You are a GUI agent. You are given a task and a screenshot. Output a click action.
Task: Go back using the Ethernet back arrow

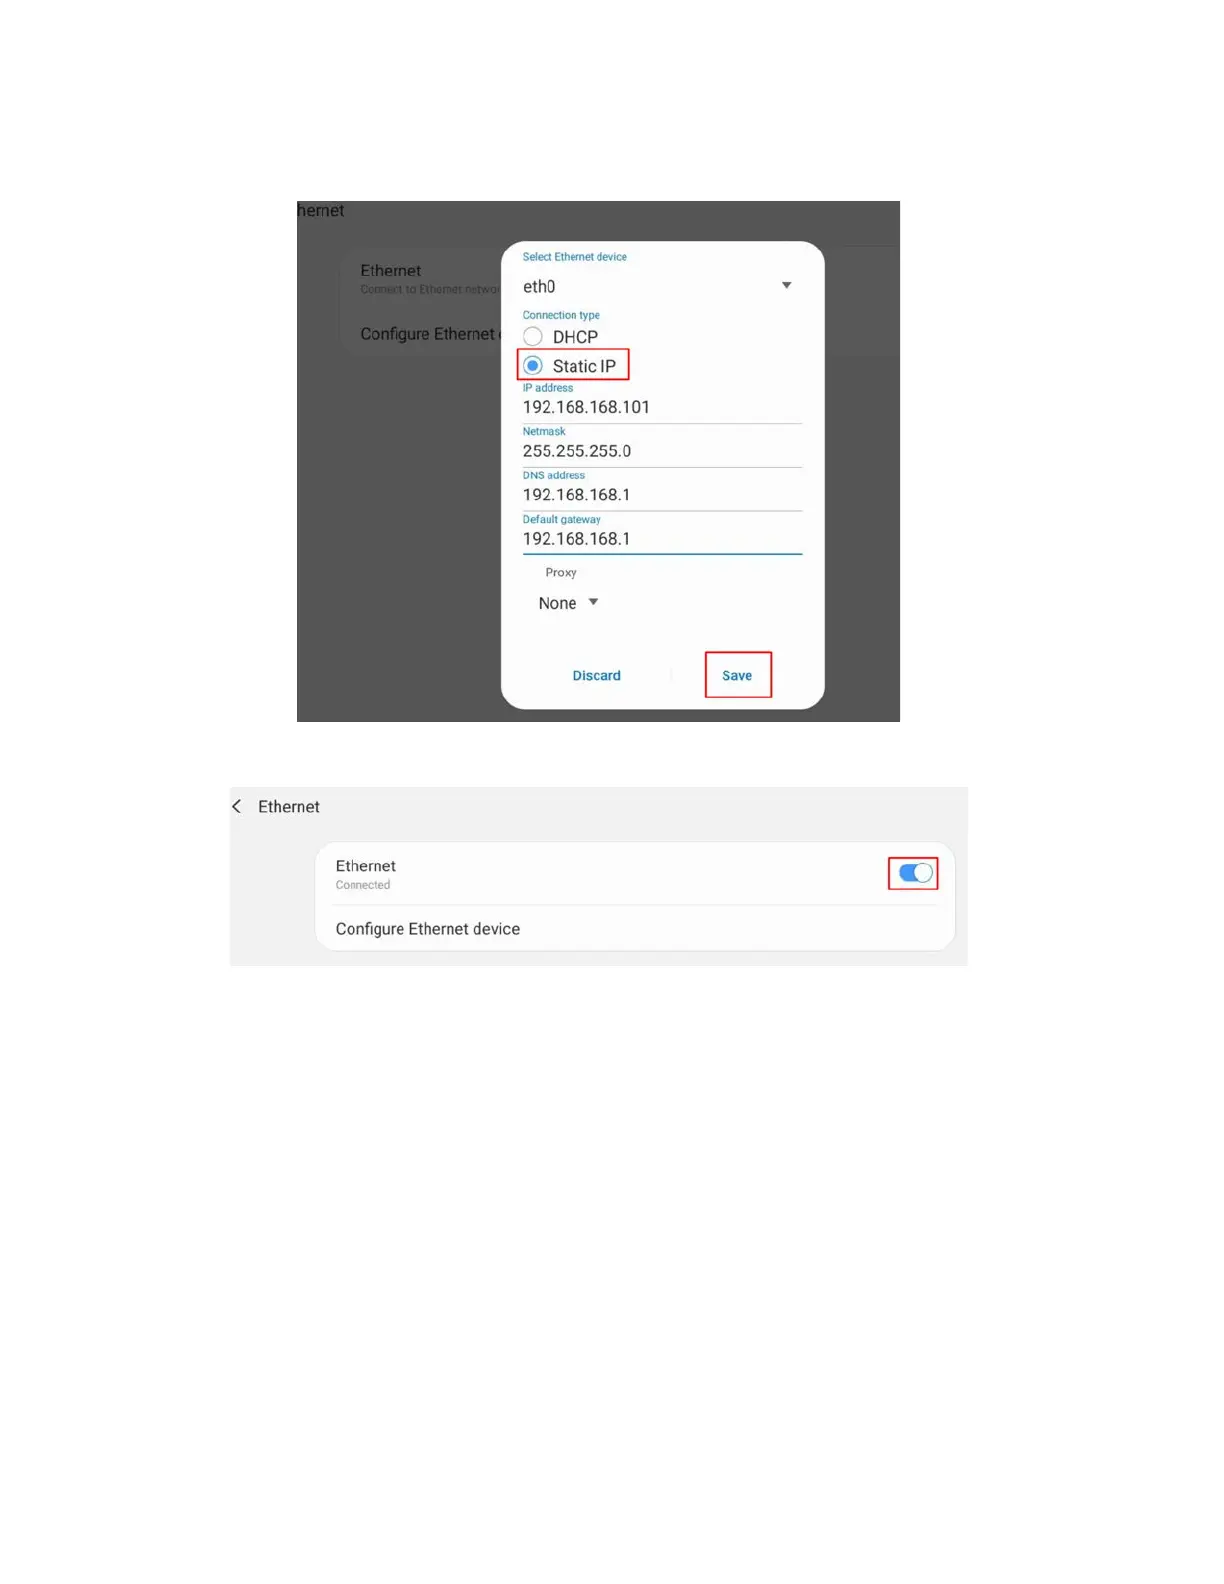pos(237,806)
